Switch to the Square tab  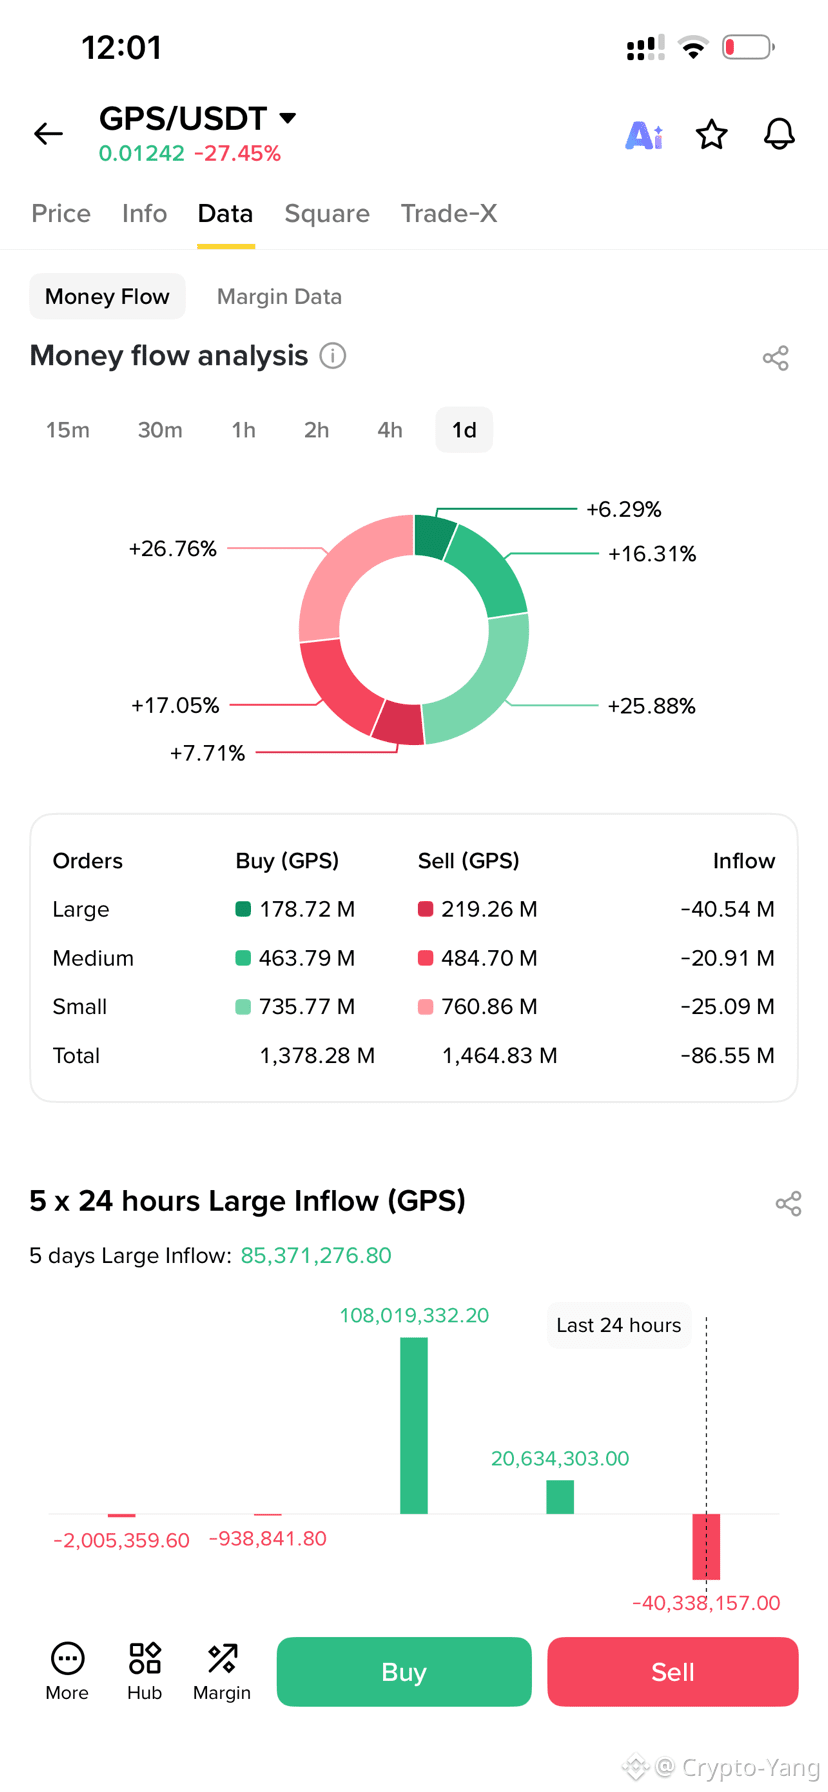click(x=327, y=213)
